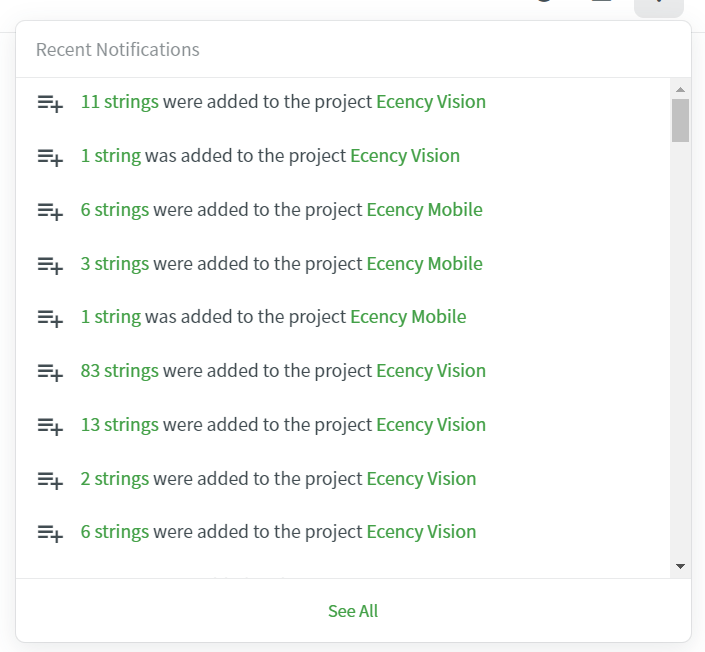705x652 pixels.
Task: Click the scrollbar up arrow
Action: coord(680,89)
